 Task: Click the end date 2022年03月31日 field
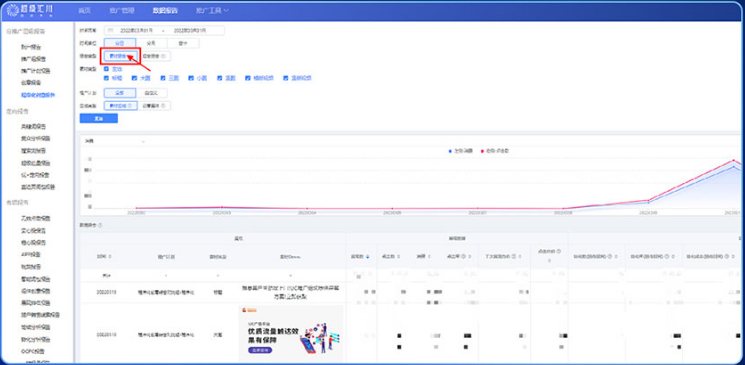click(190, 30)
